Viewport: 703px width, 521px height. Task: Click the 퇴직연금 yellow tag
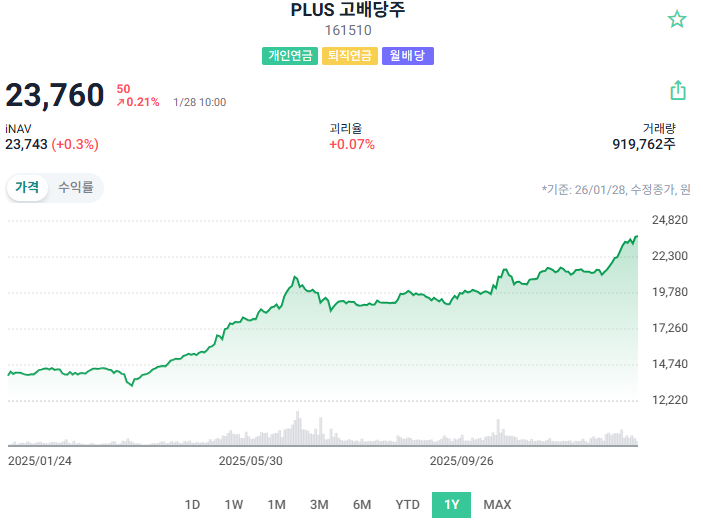pos(350,56)
